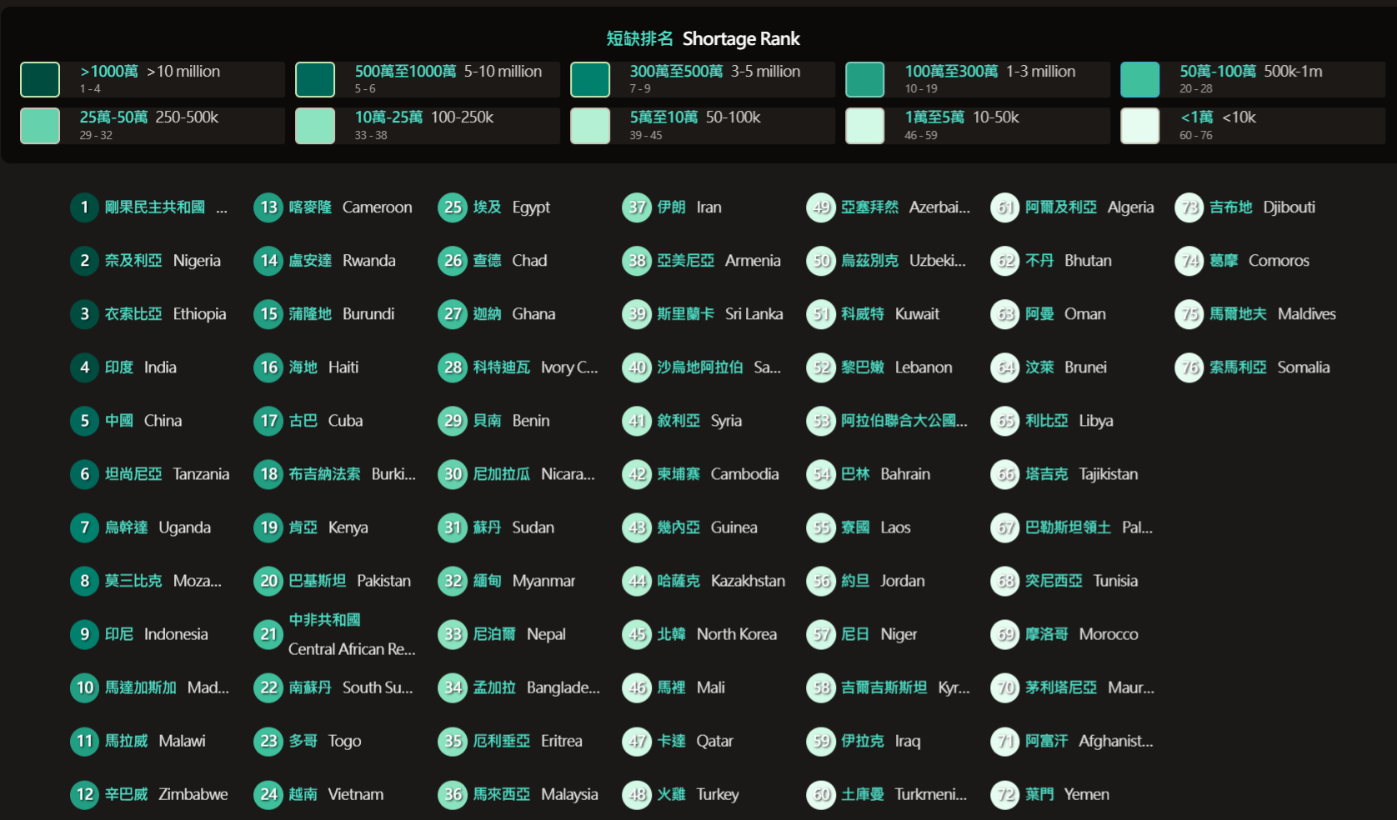Click the 250-500k legend entry text
This screenshot has width=1397, height=820.
[x=149, y=118]
